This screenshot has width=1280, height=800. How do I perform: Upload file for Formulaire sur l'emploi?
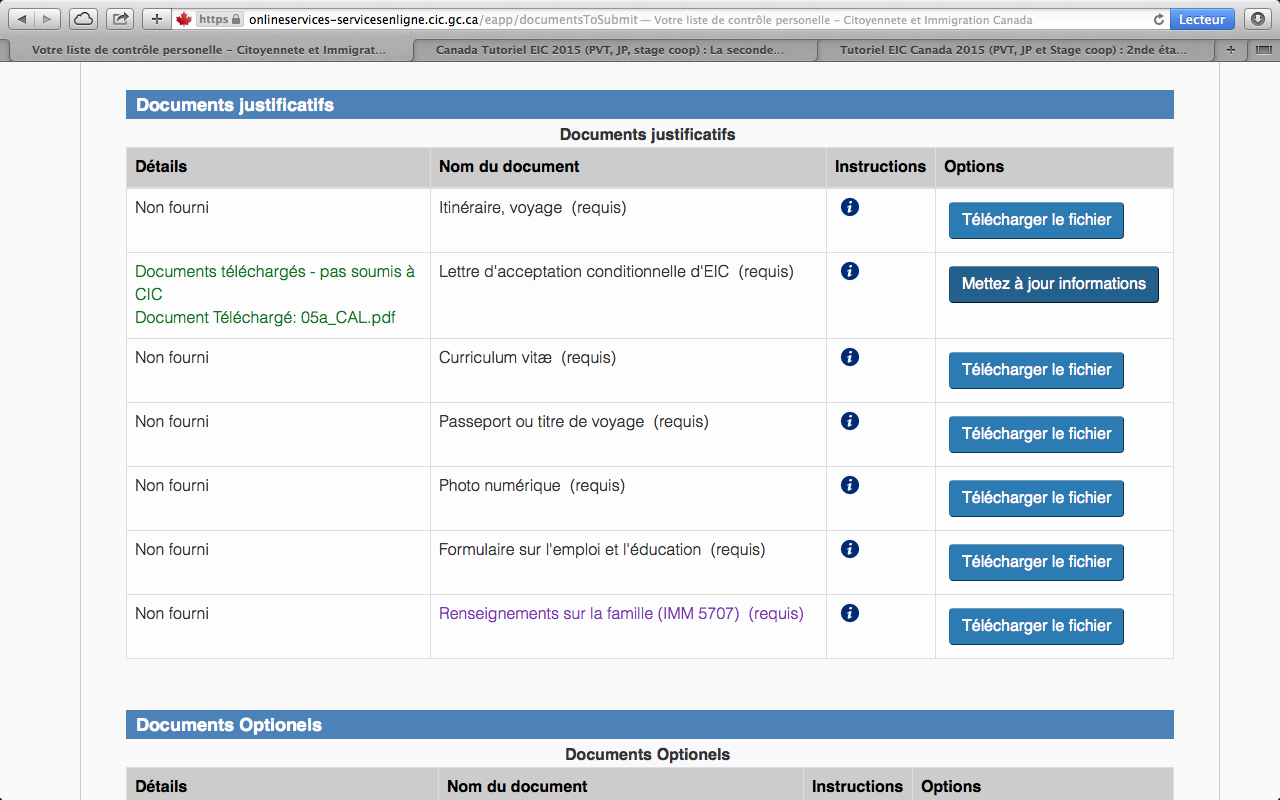(1036, 562)
